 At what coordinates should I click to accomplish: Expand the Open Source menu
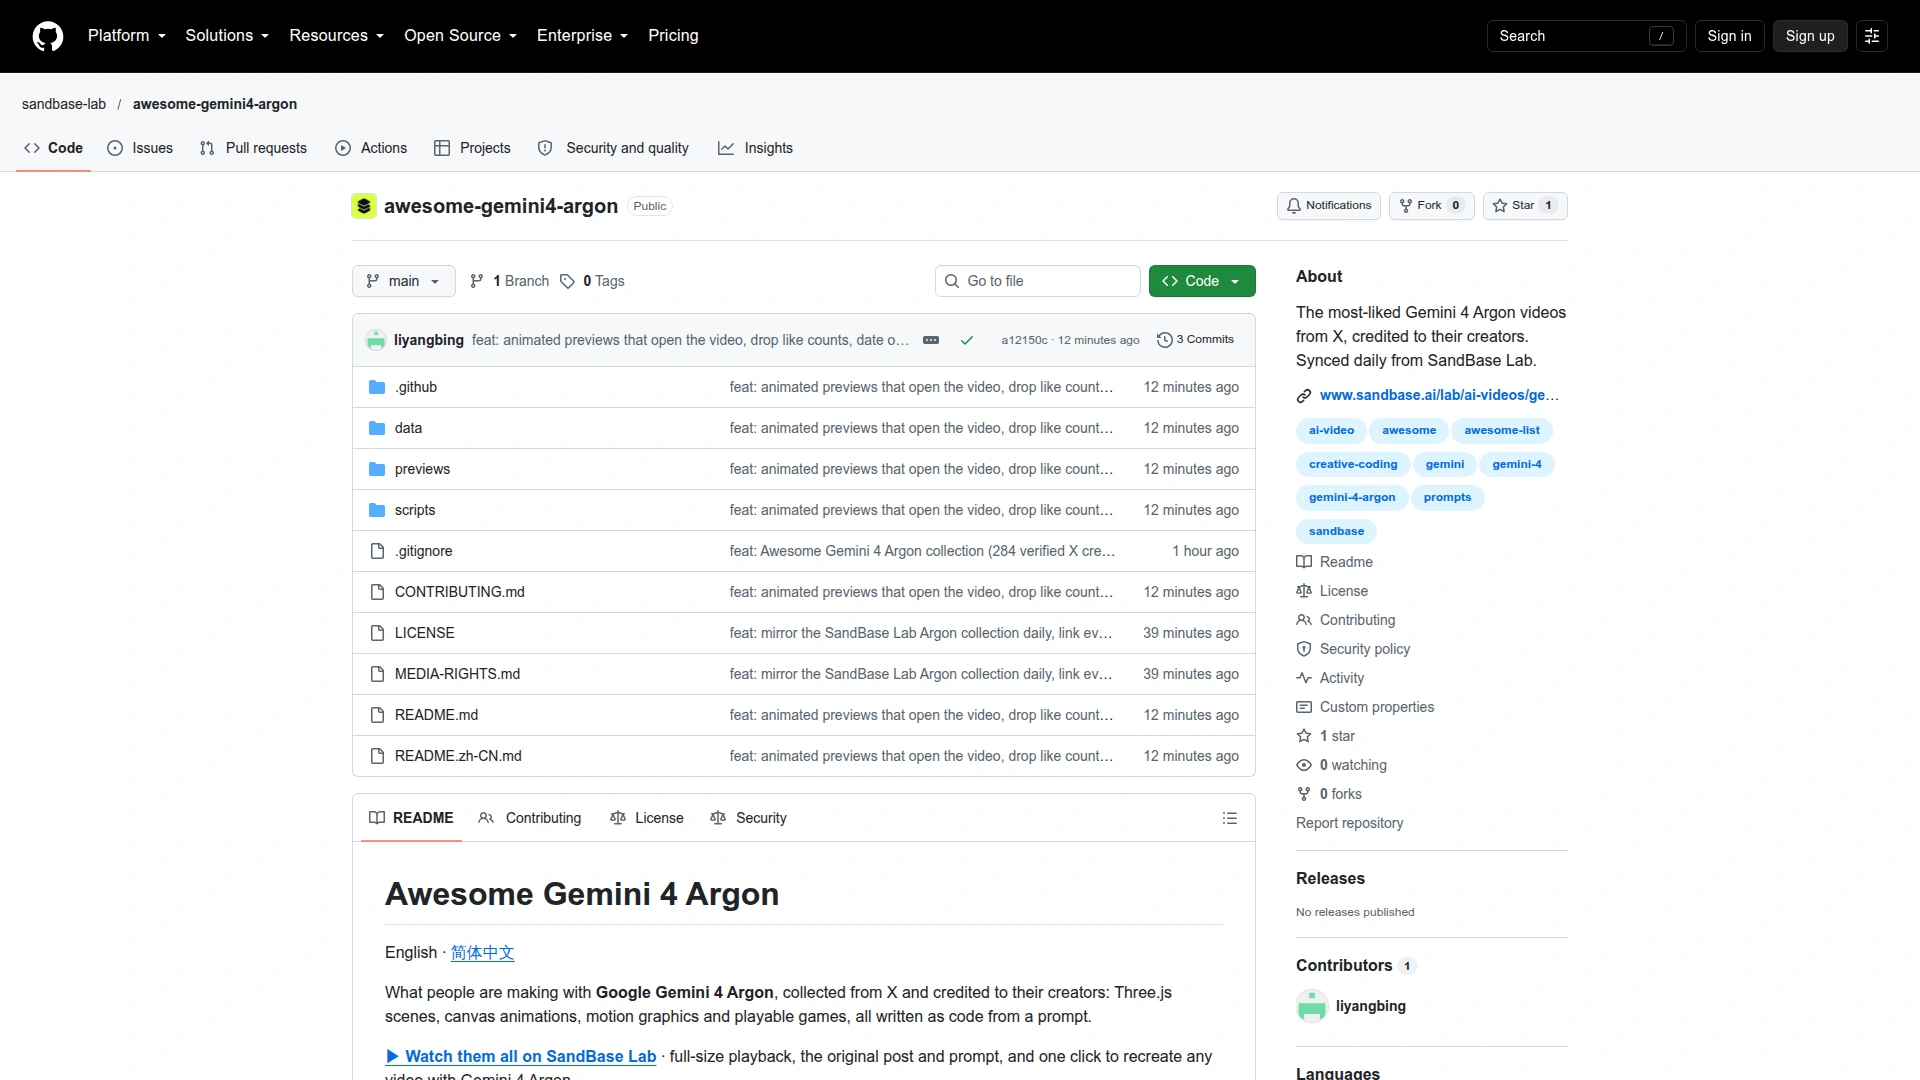pyautogui.click(x=461, y=36)
